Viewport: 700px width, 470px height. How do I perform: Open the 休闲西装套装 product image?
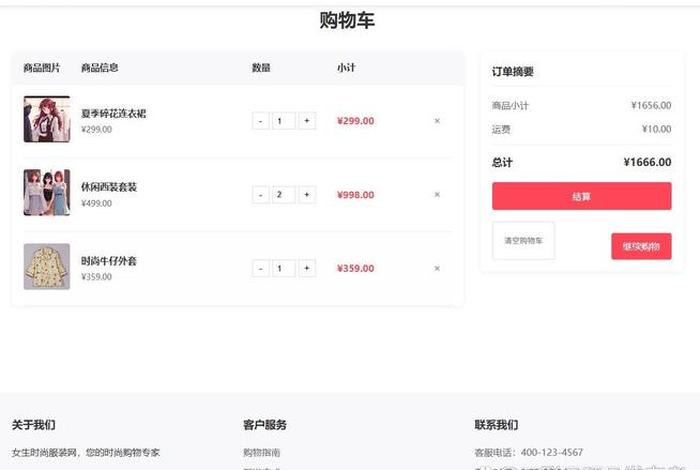click(47, 193)
